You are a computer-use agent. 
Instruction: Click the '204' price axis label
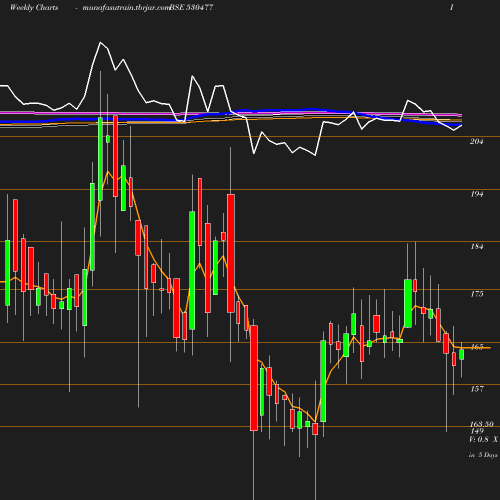[x=477, y=141]
